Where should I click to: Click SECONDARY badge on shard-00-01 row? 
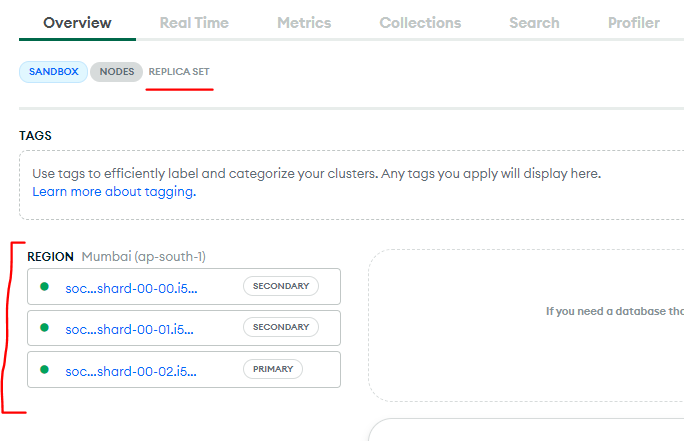(x=280, y=327)
